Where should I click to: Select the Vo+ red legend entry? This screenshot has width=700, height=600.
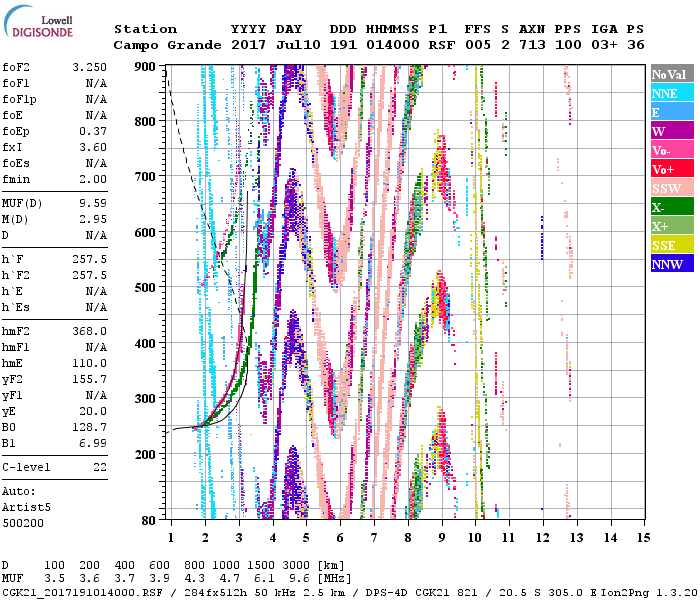(669, 169)
